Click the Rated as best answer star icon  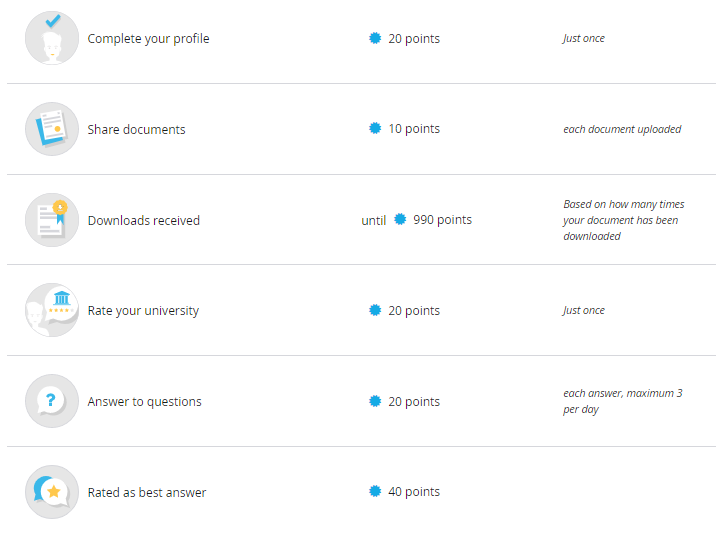[x=52, y=492]
